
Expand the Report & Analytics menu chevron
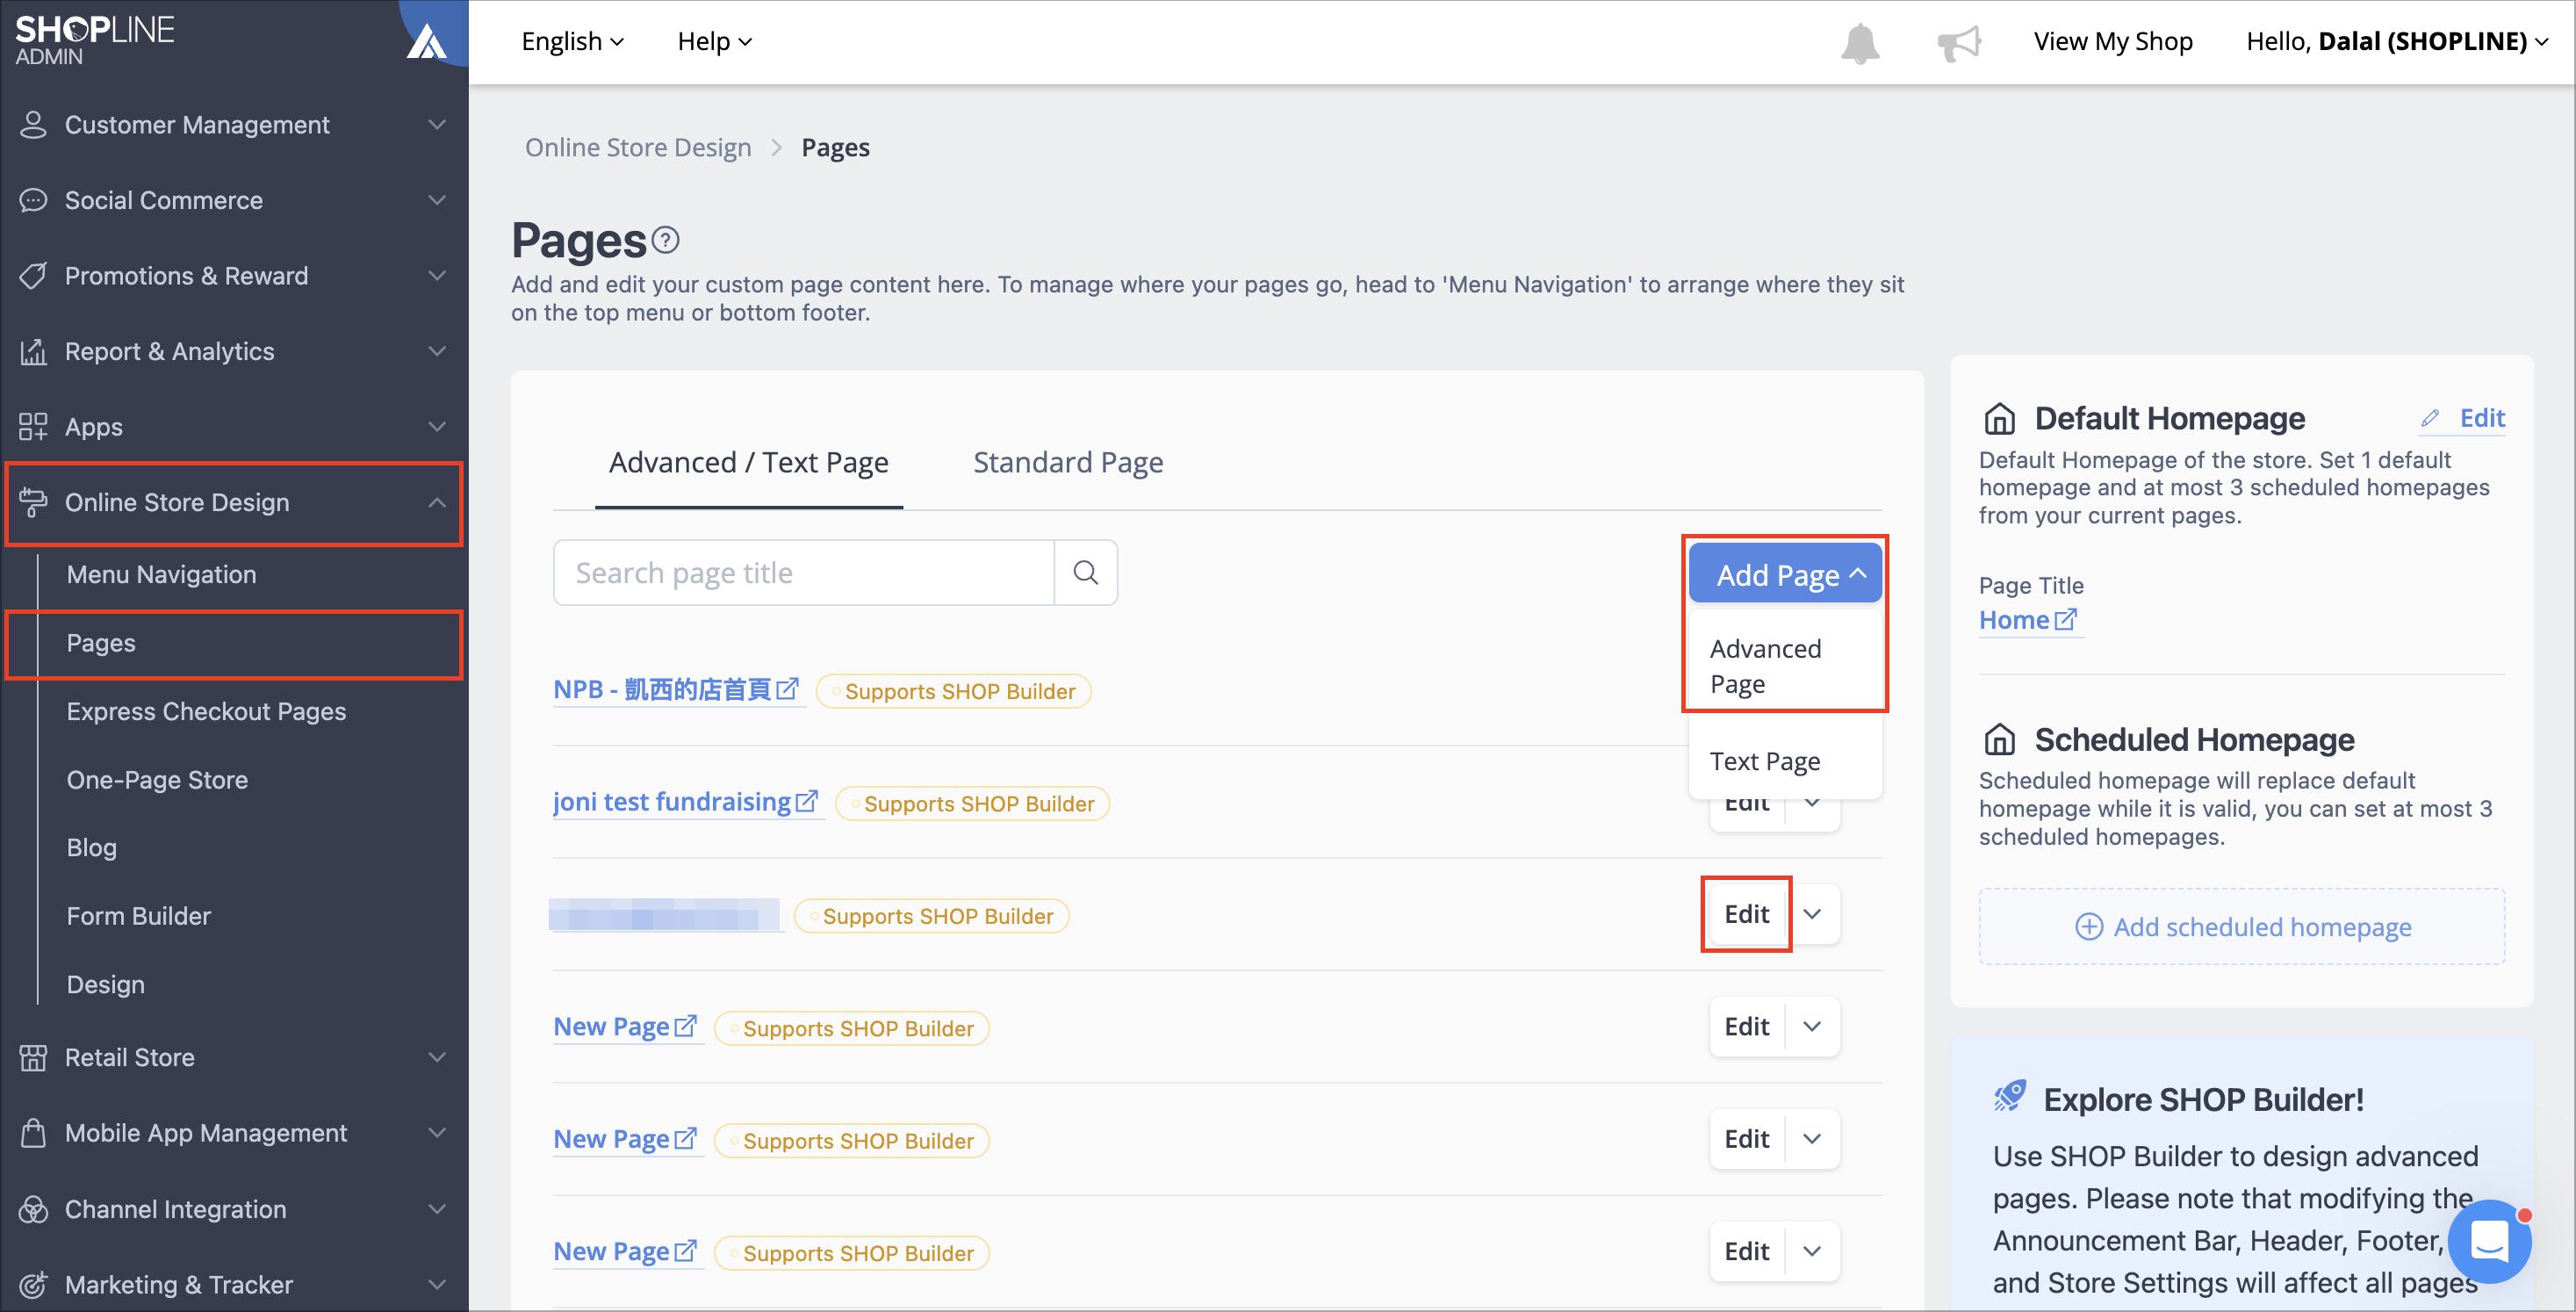click(x=437, y=351)
